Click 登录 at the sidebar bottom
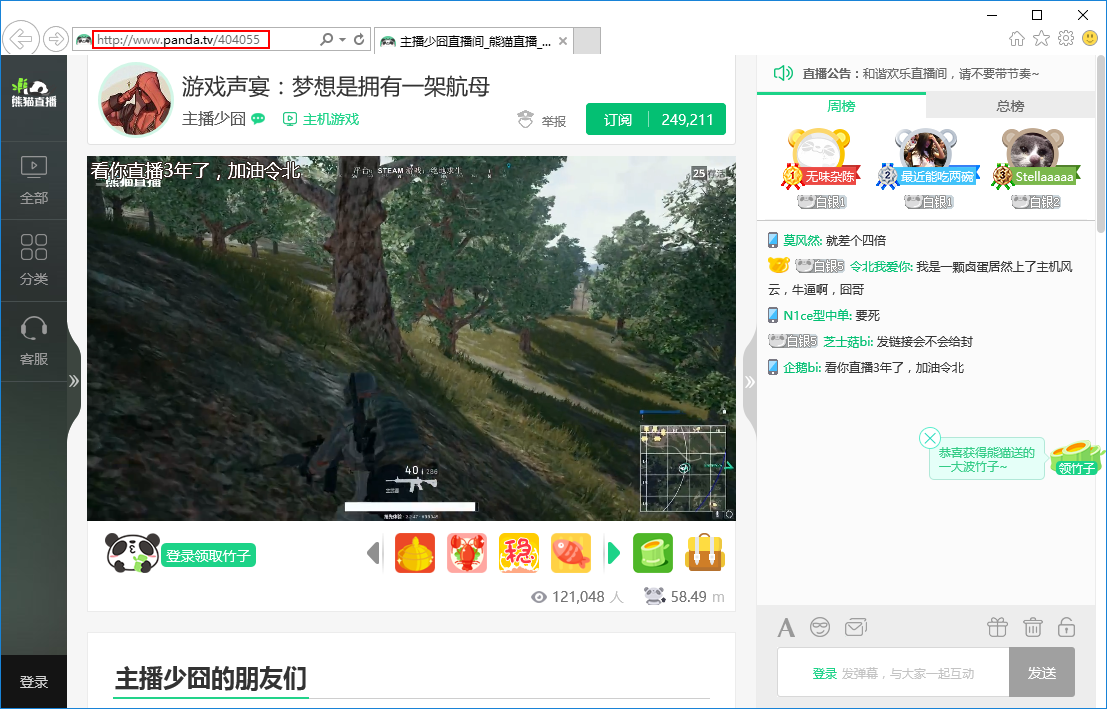The width and height of the screenshot is (1107, 709). pos(34,681)
